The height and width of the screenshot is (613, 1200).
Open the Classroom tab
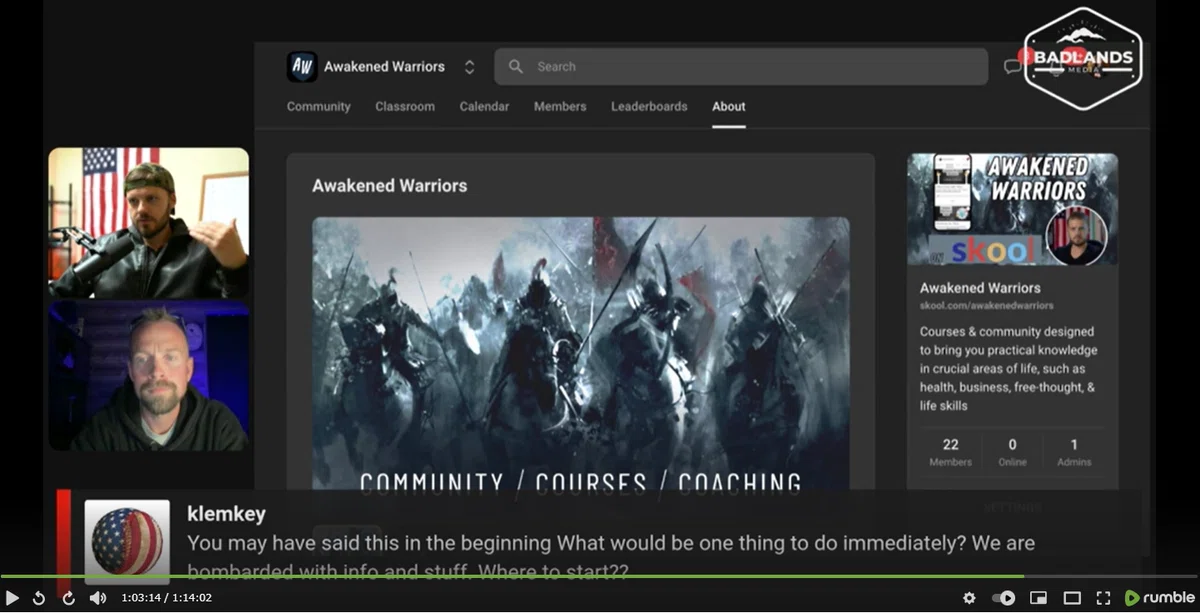click(x=405, y=106)
